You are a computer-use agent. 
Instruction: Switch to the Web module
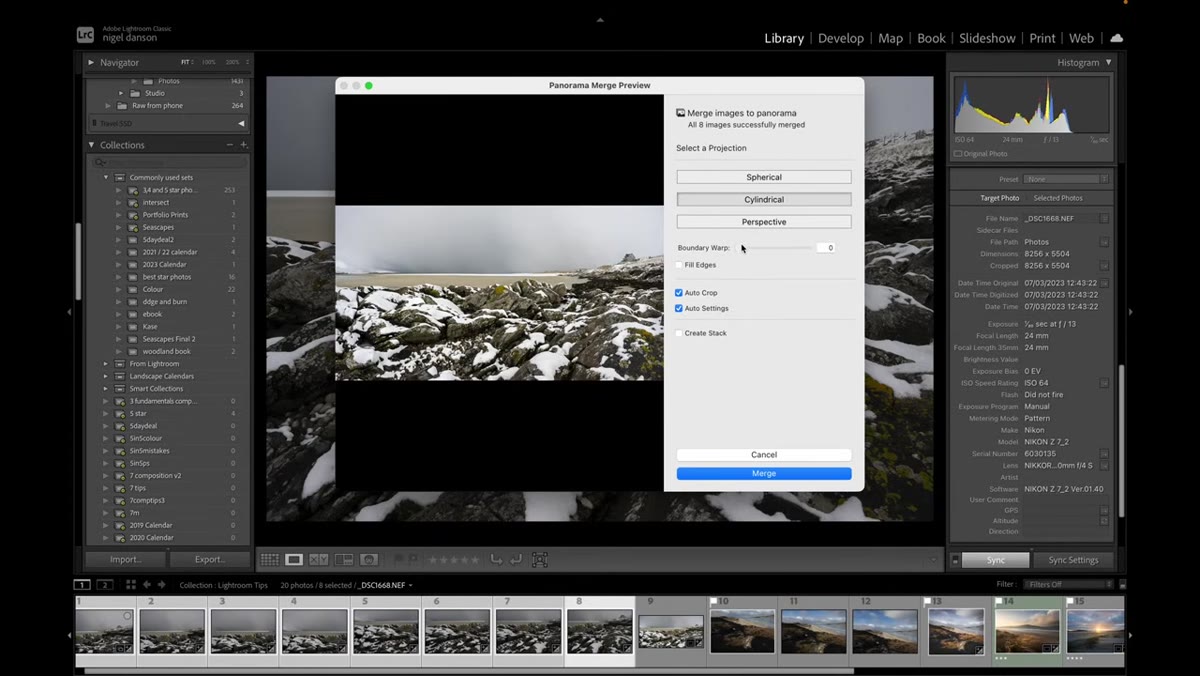pos(1081,38)
